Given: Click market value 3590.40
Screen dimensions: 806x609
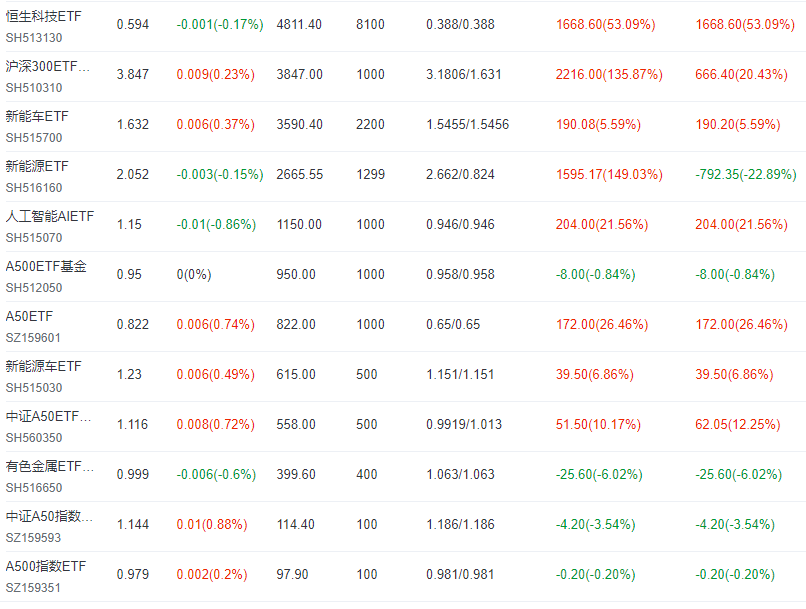Looking at the screenshot, I should 300,124.
